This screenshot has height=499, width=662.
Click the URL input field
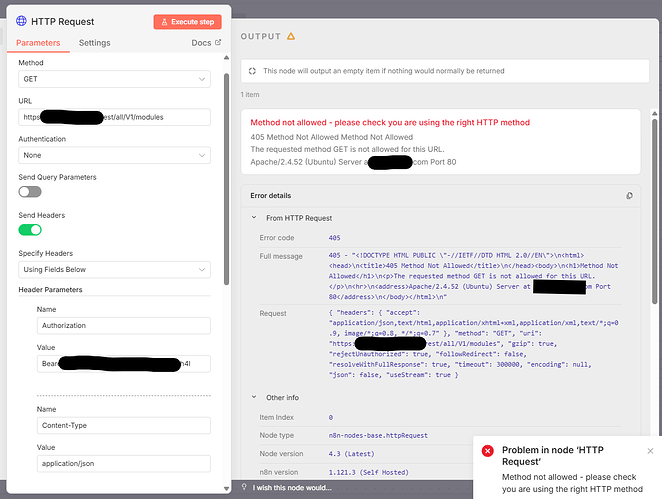click(x=114, y=117)
